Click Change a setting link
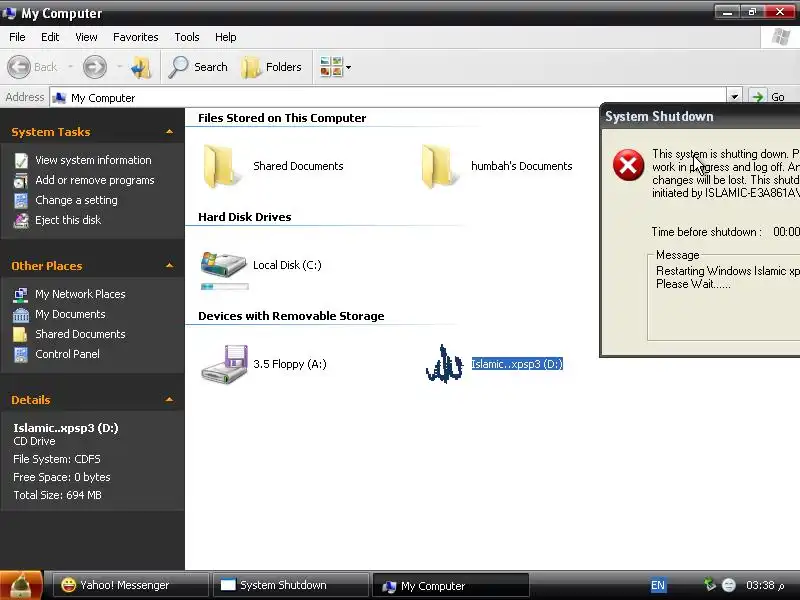This screenshot has height=600, width=800. click(77, 200)
